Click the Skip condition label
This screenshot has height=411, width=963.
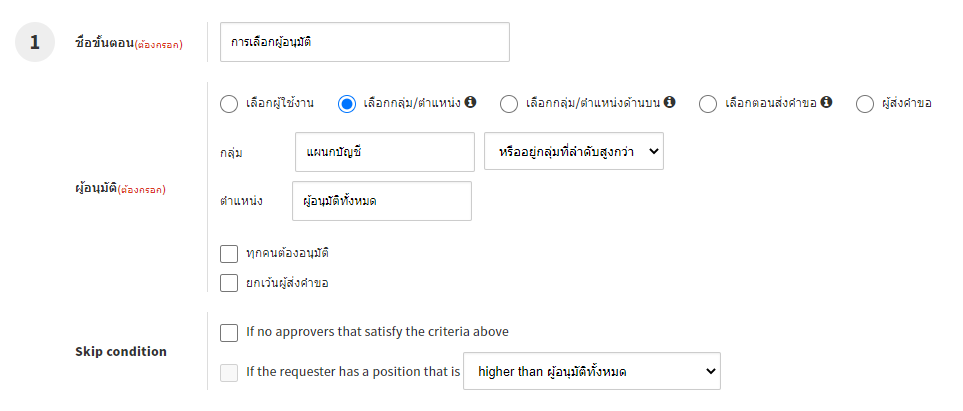(121, 351)
